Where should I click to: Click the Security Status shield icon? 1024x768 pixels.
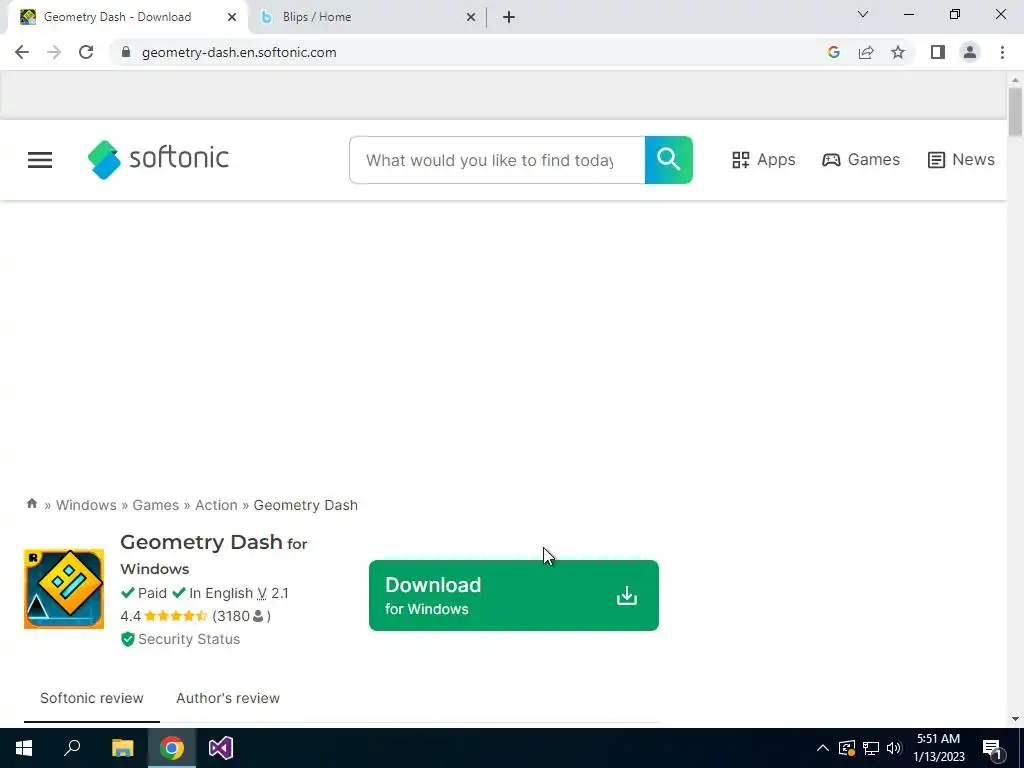127,639
